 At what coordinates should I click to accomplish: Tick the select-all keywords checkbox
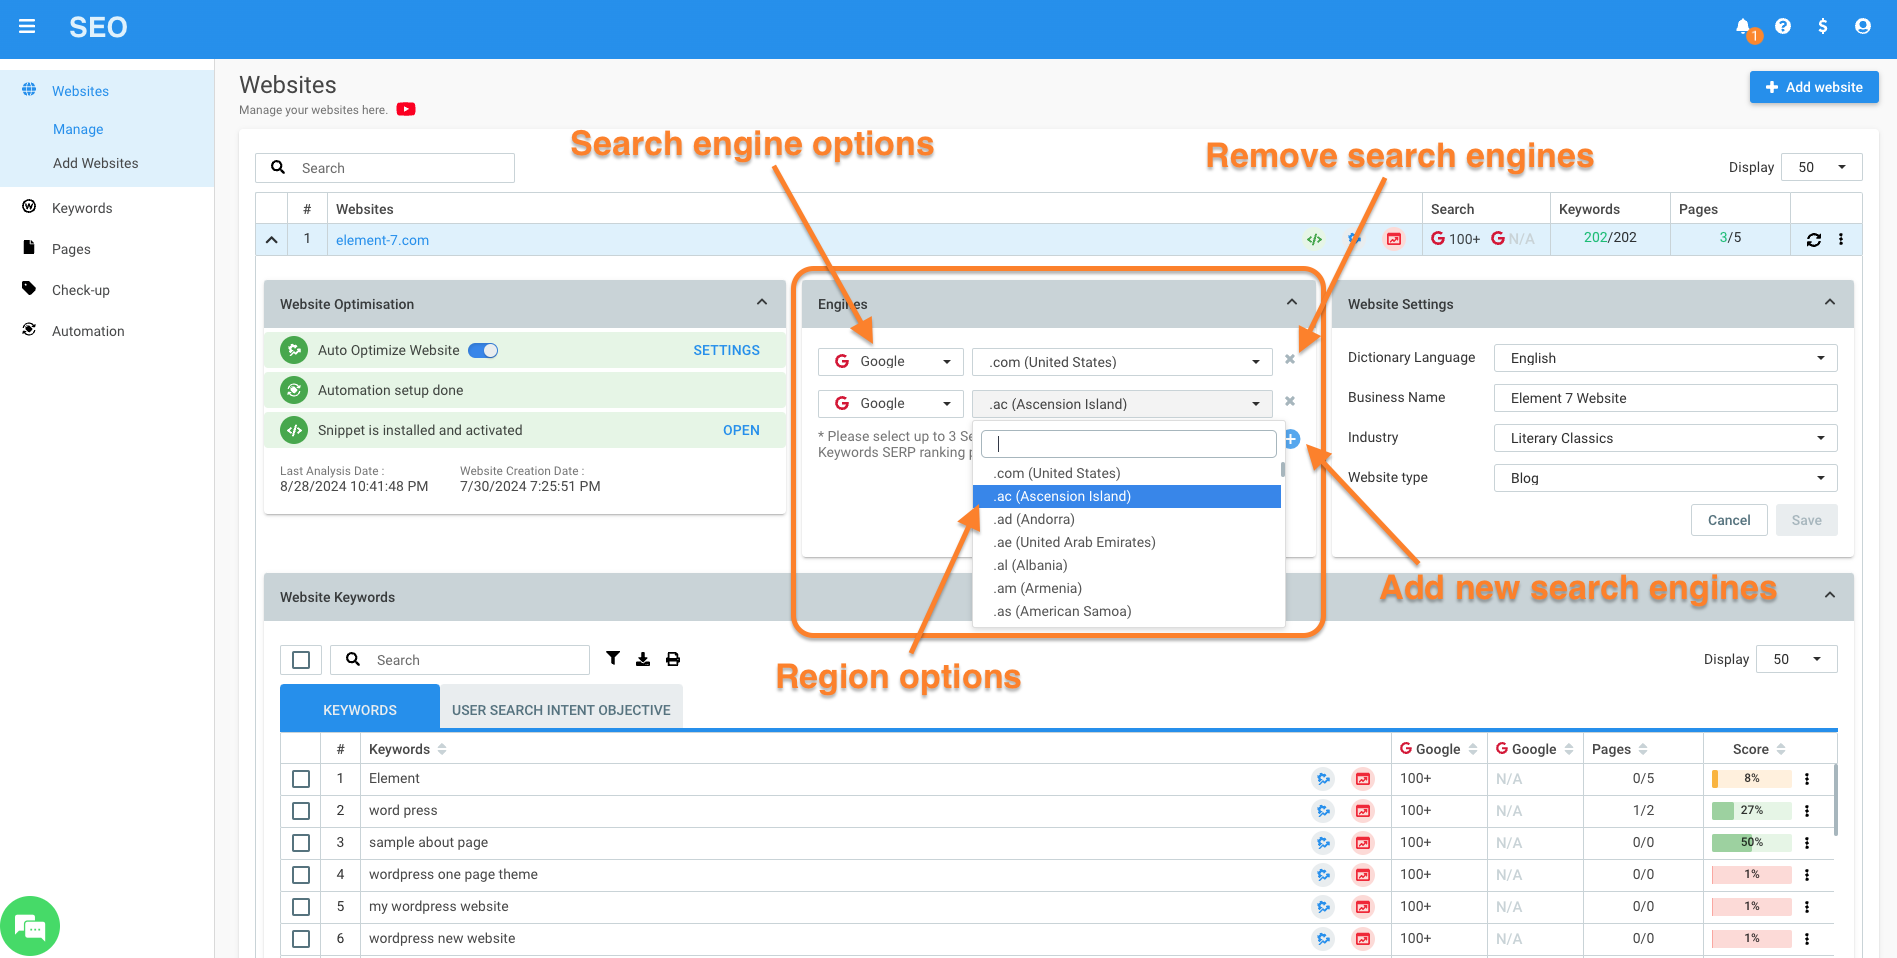pyautogui.click(x=301, y=660)
